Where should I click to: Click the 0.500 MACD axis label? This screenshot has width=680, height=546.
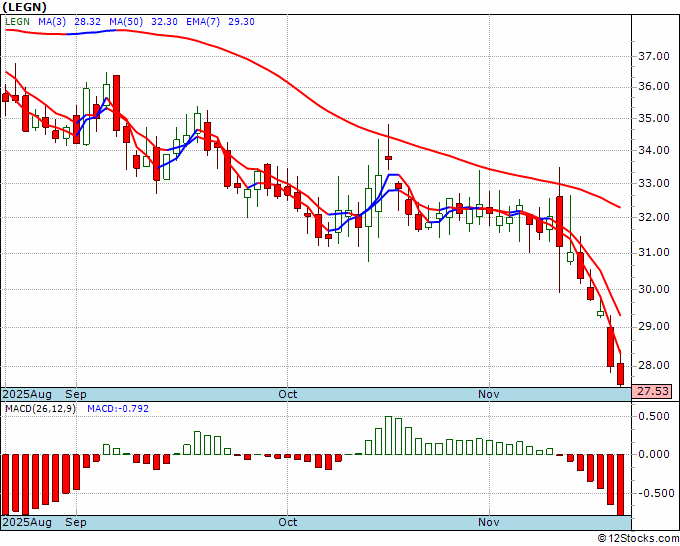coord(656,416)
